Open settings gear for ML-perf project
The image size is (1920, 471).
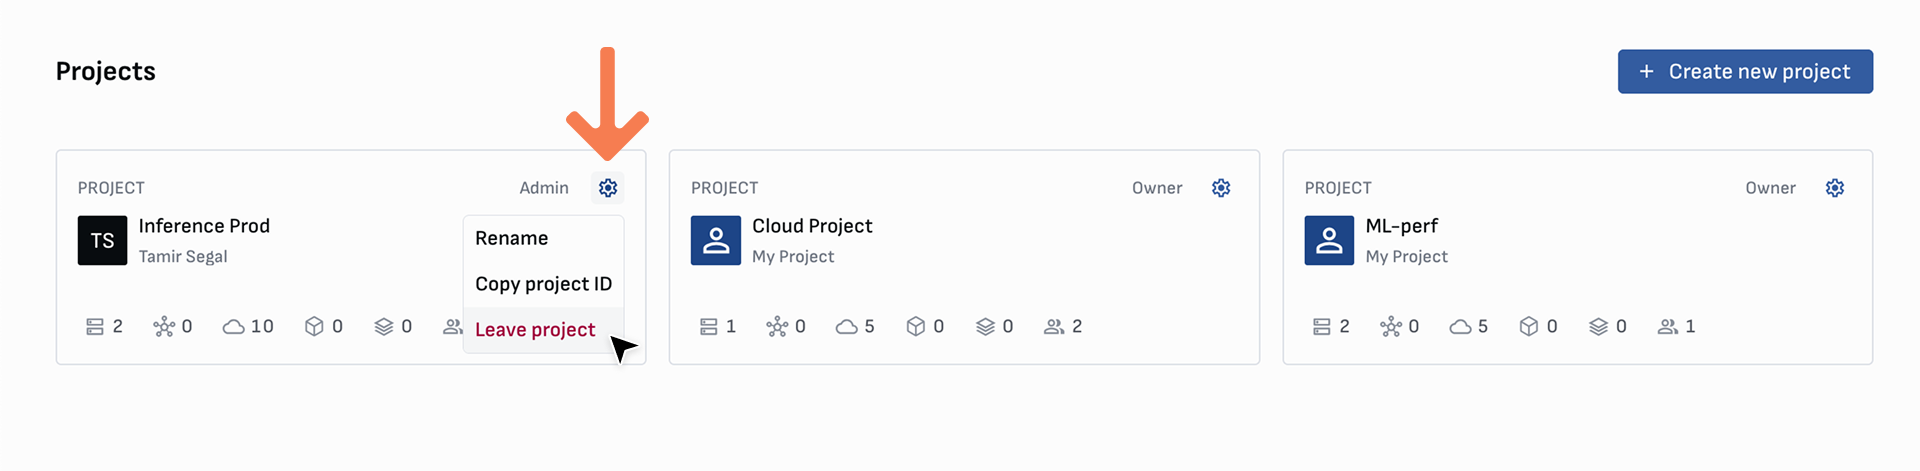tap(1834, 188)
